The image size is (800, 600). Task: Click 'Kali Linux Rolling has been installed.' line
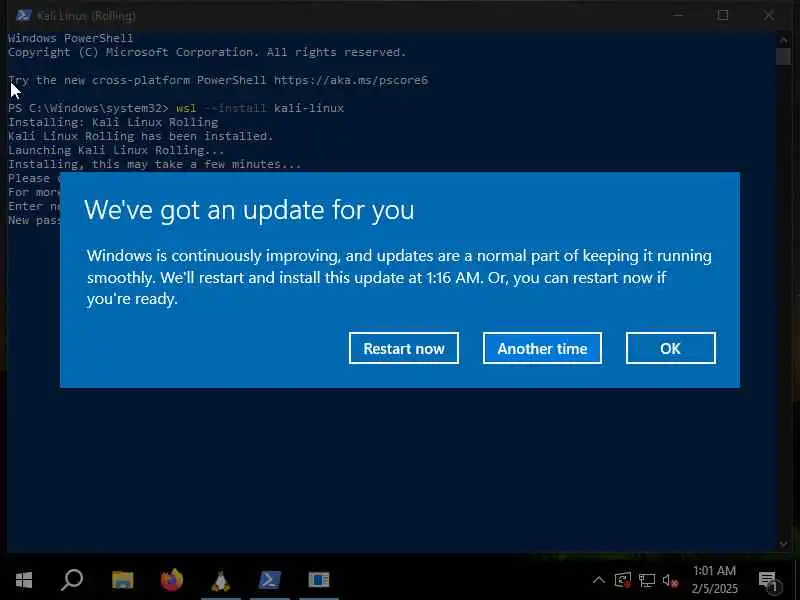point(140,136)
